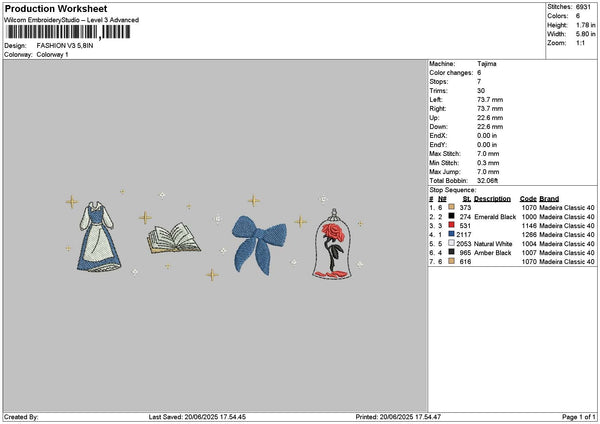Click thread code 1146

529,226
